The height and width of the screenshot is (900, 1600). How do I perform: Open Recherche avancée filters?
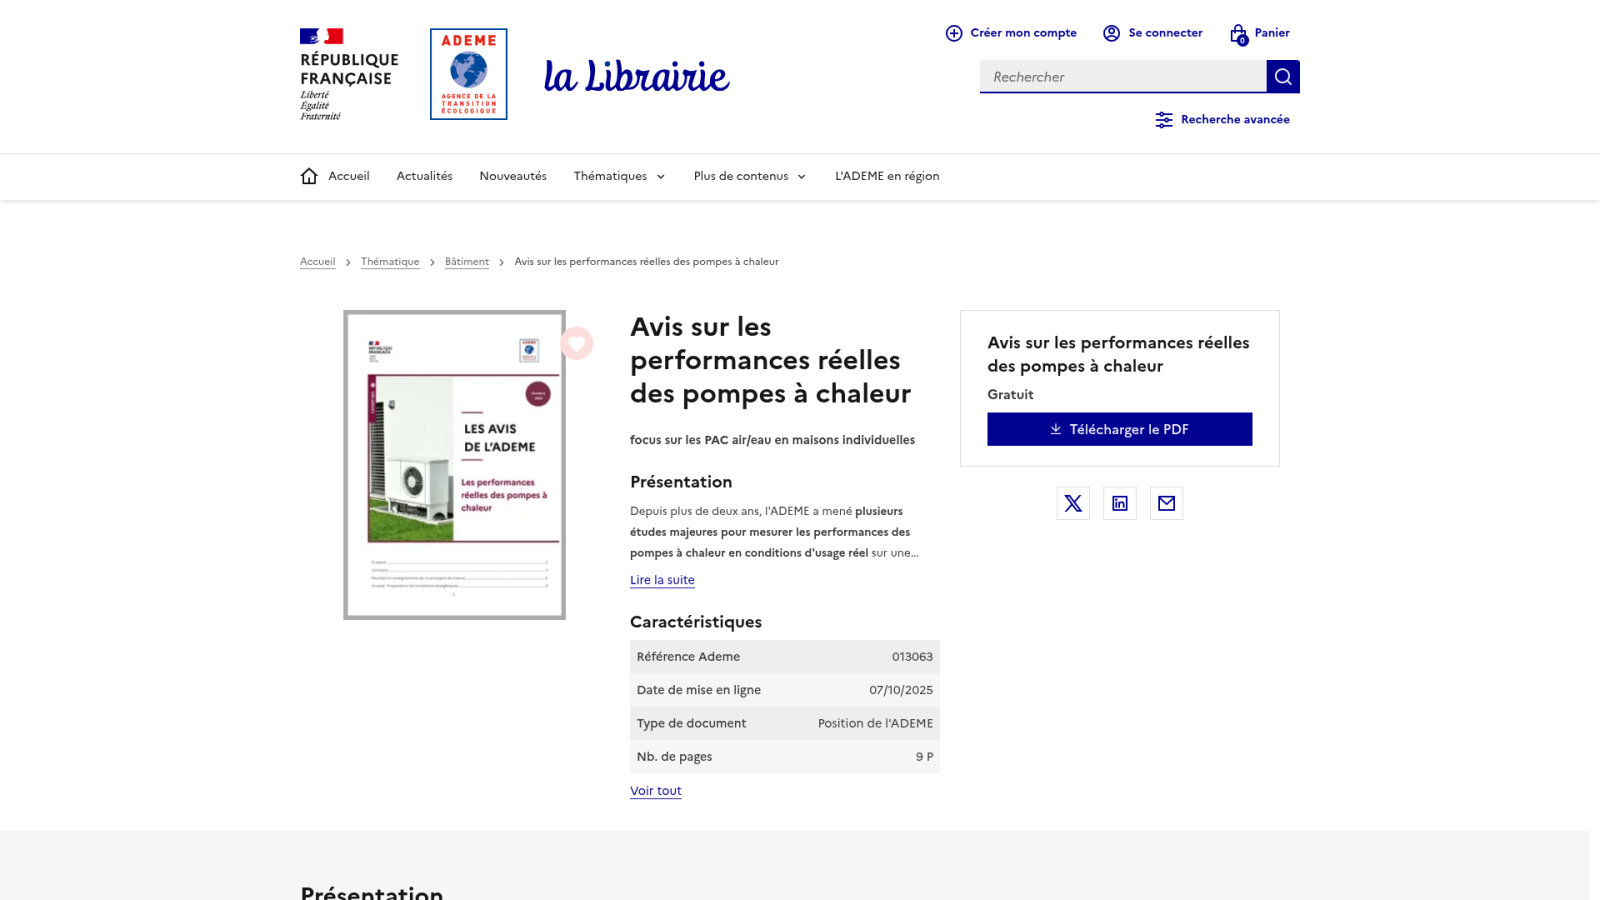pyautogui.click(x=1222, y=120)
